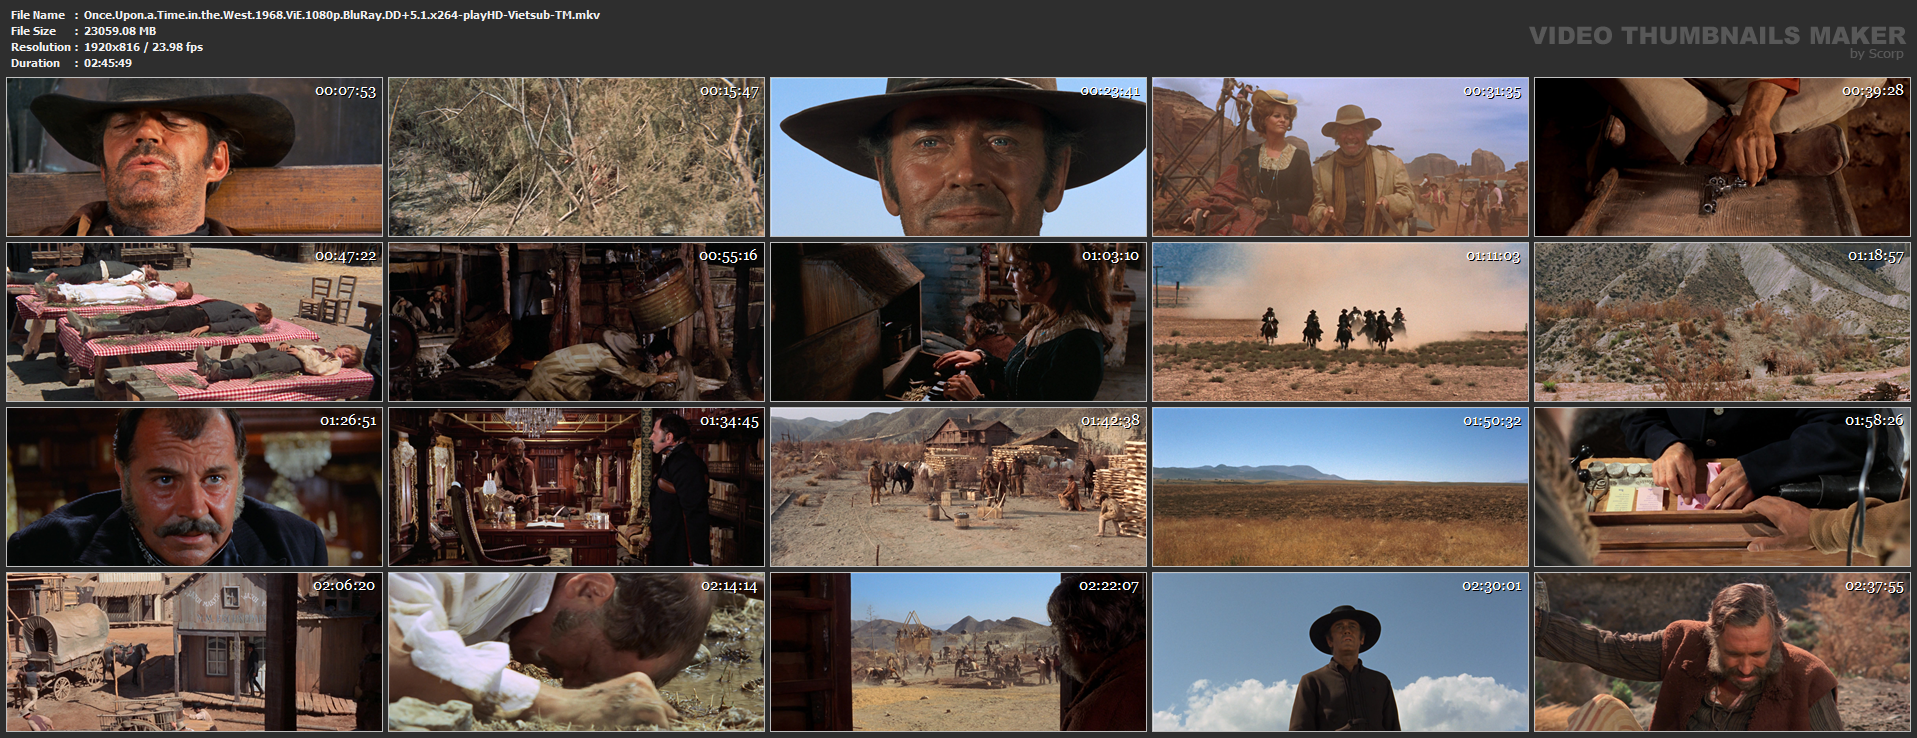Open the 00:31:35 frame thumbnail
1917x738 pixels.
tap(1340, 157)
